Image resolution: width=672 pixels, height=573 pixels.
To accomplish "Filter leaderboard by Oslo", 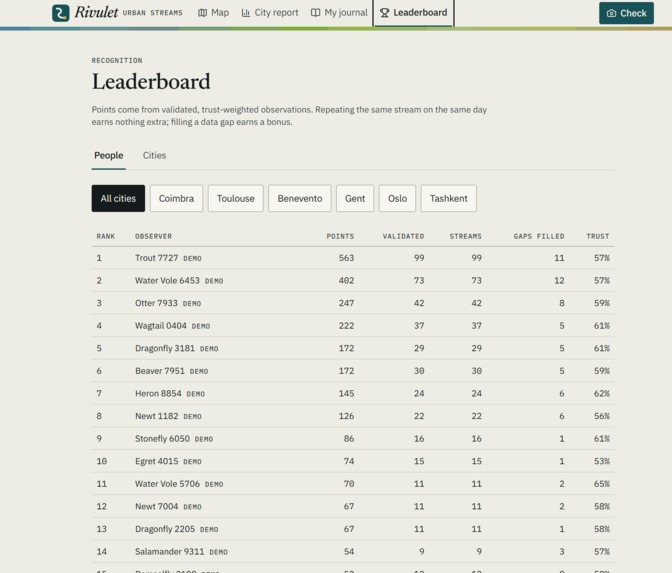I will pyautogui.click(x=397, y=198).
